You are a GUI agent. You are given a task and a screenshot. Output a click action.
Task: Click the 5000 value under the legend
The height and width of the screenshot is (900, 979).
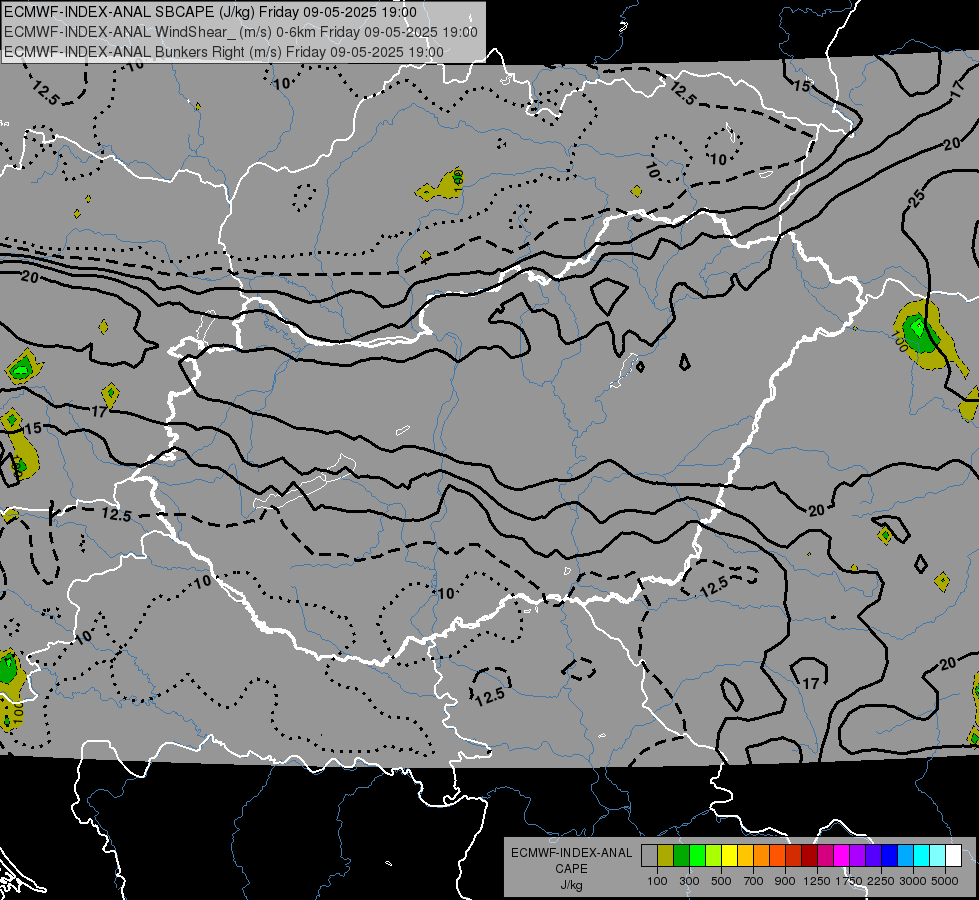(945, 881)
